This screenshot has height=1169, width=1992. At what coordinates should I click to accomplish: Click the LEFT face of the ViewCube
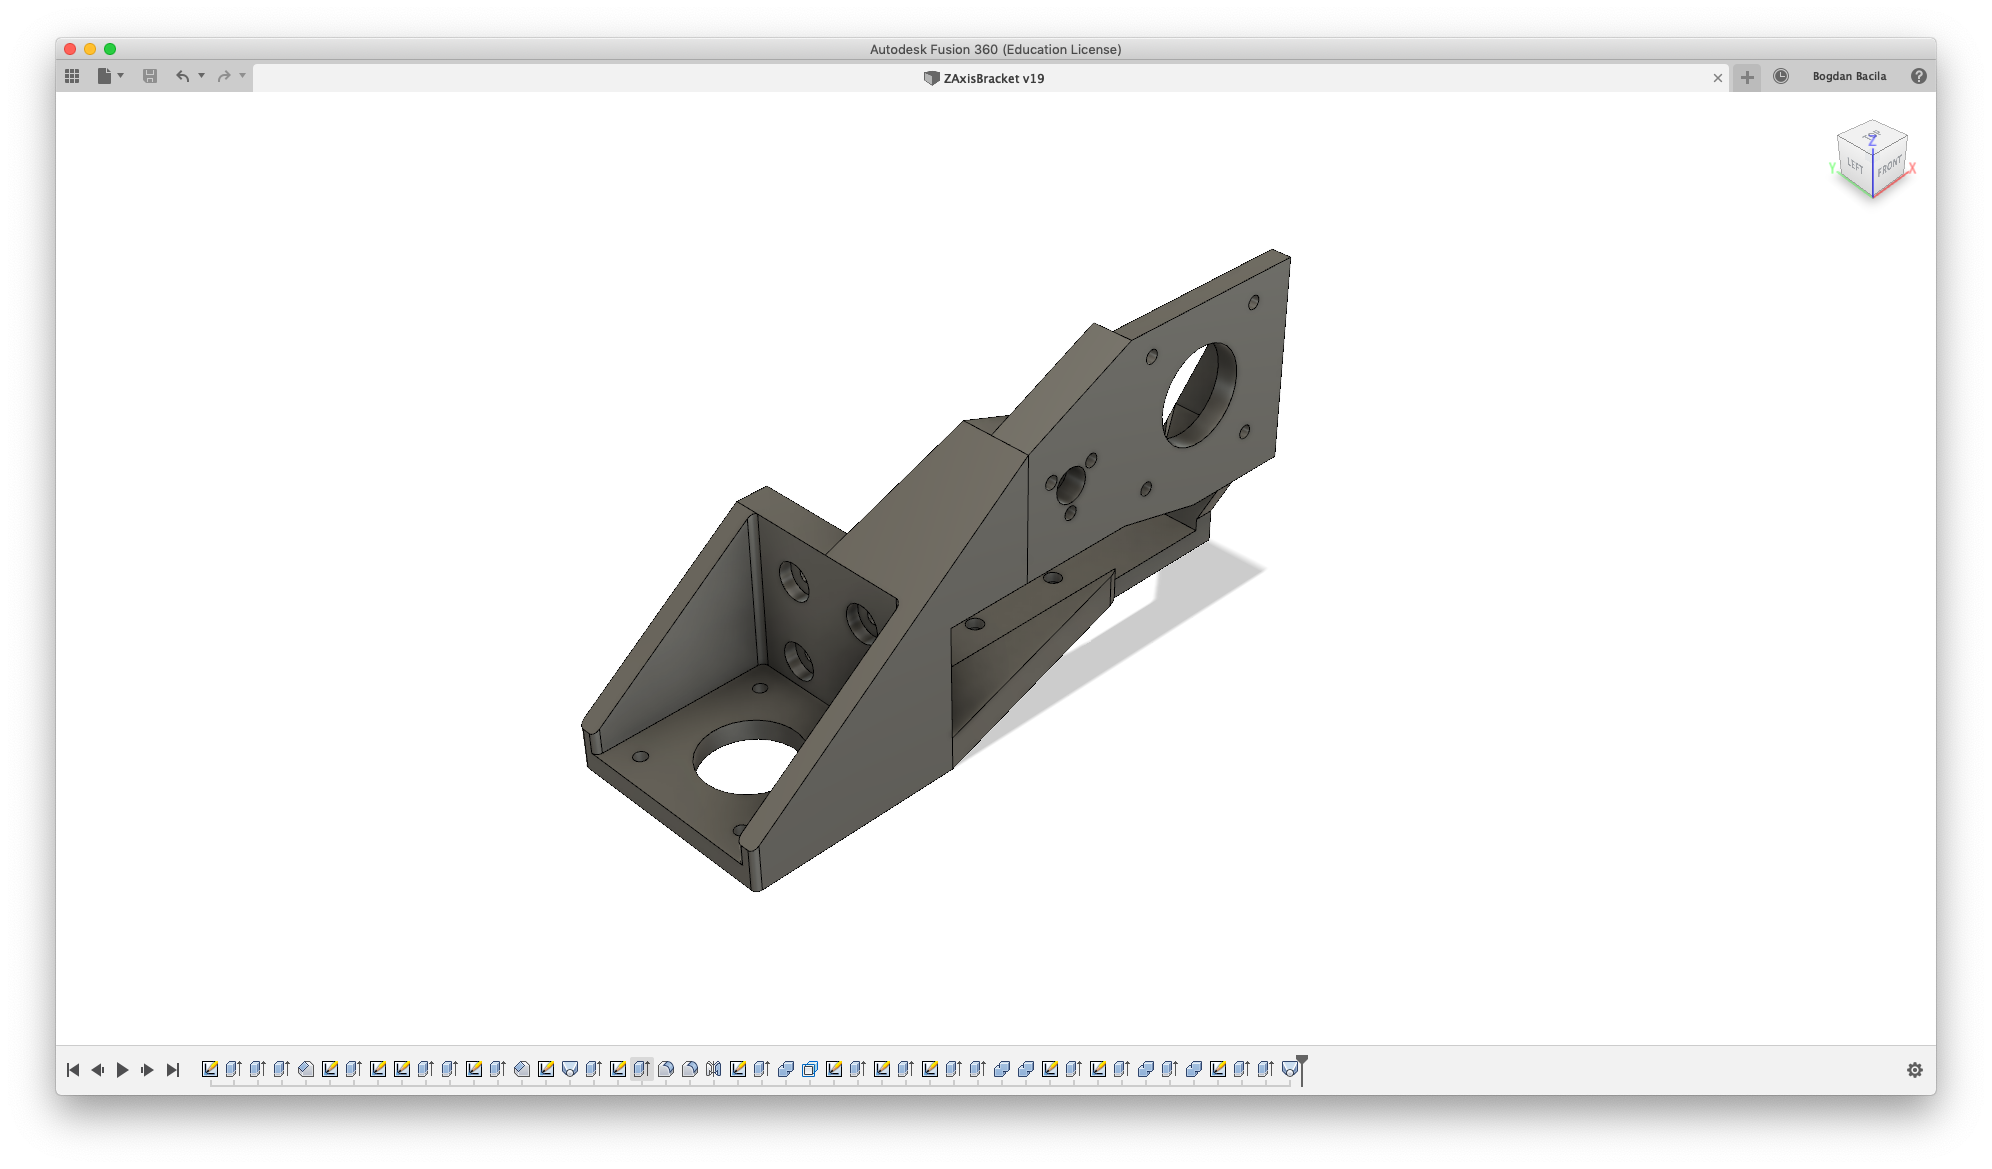pos(1856,165)
